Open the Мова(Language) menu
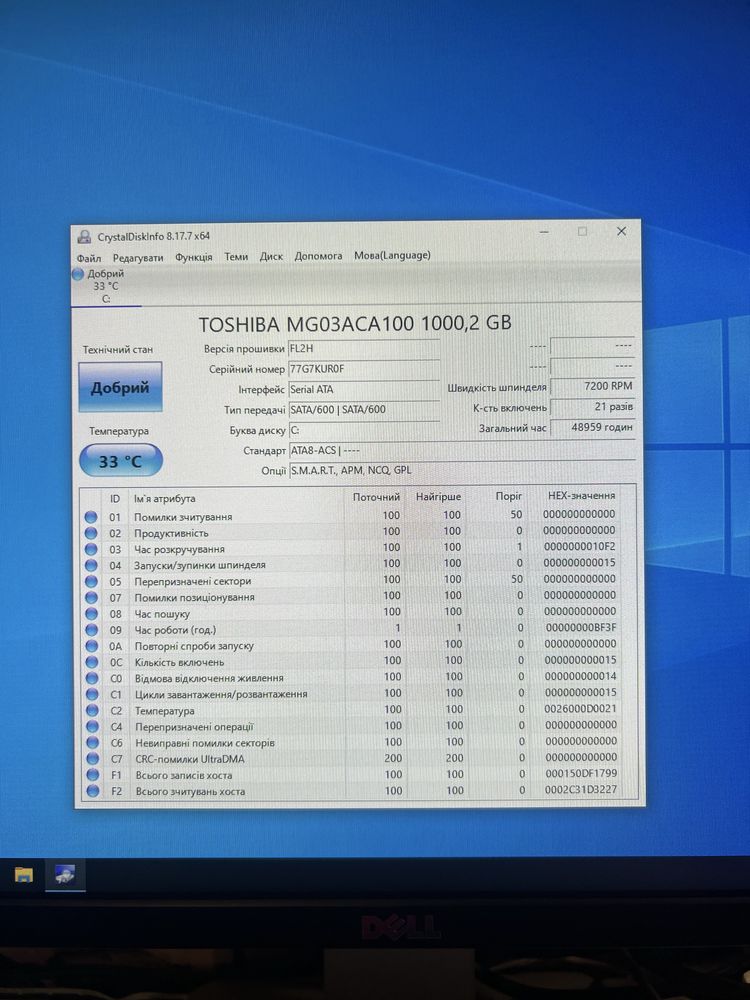 pyautogui.click(x=392, y=255)
